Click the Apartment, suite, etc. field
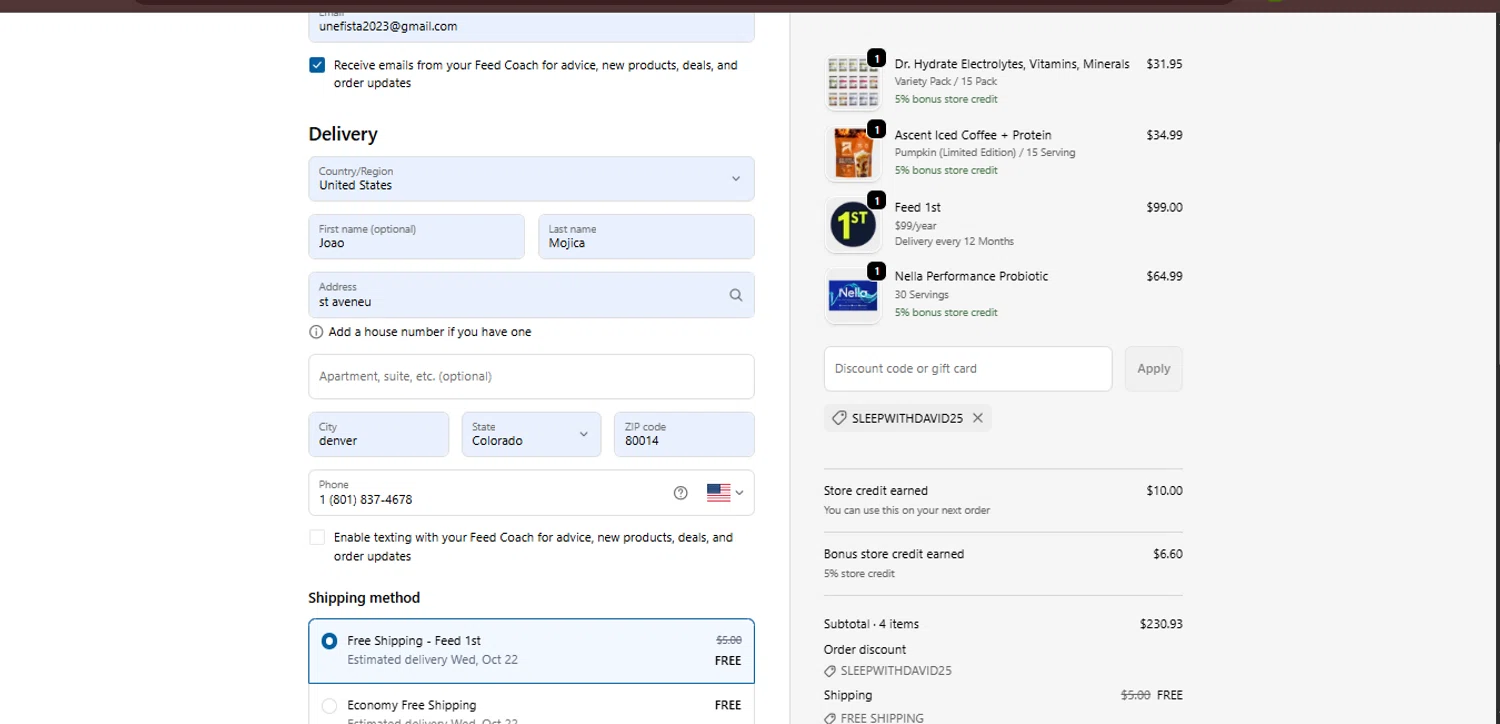Viewport: 1500px width, 724px height. click(x=531, y=377)
